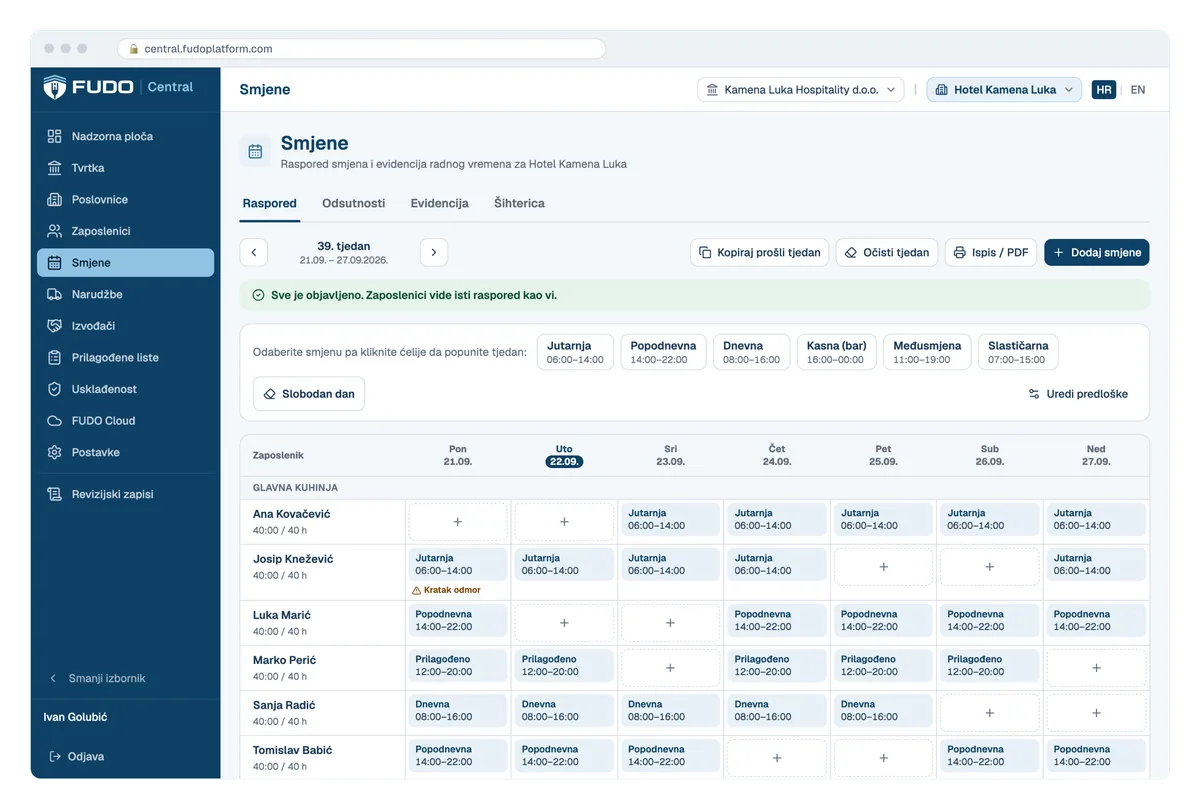Click the sliders icon beside Uredi predloške
Image resolution: width=1200 pixels, height=810 pixels.
coord(1034,394)
